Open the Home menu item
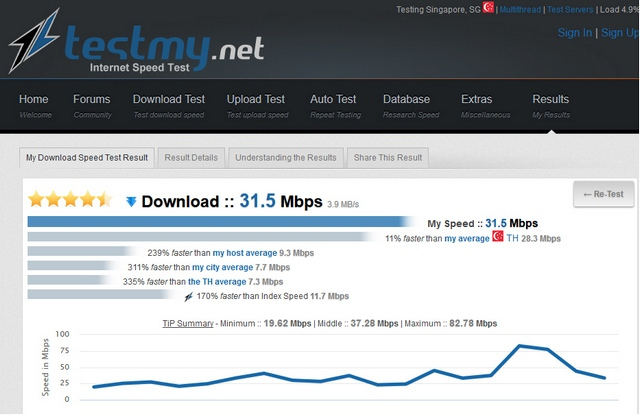The height and width of the screenshot is (415, 640). (33, 105)
